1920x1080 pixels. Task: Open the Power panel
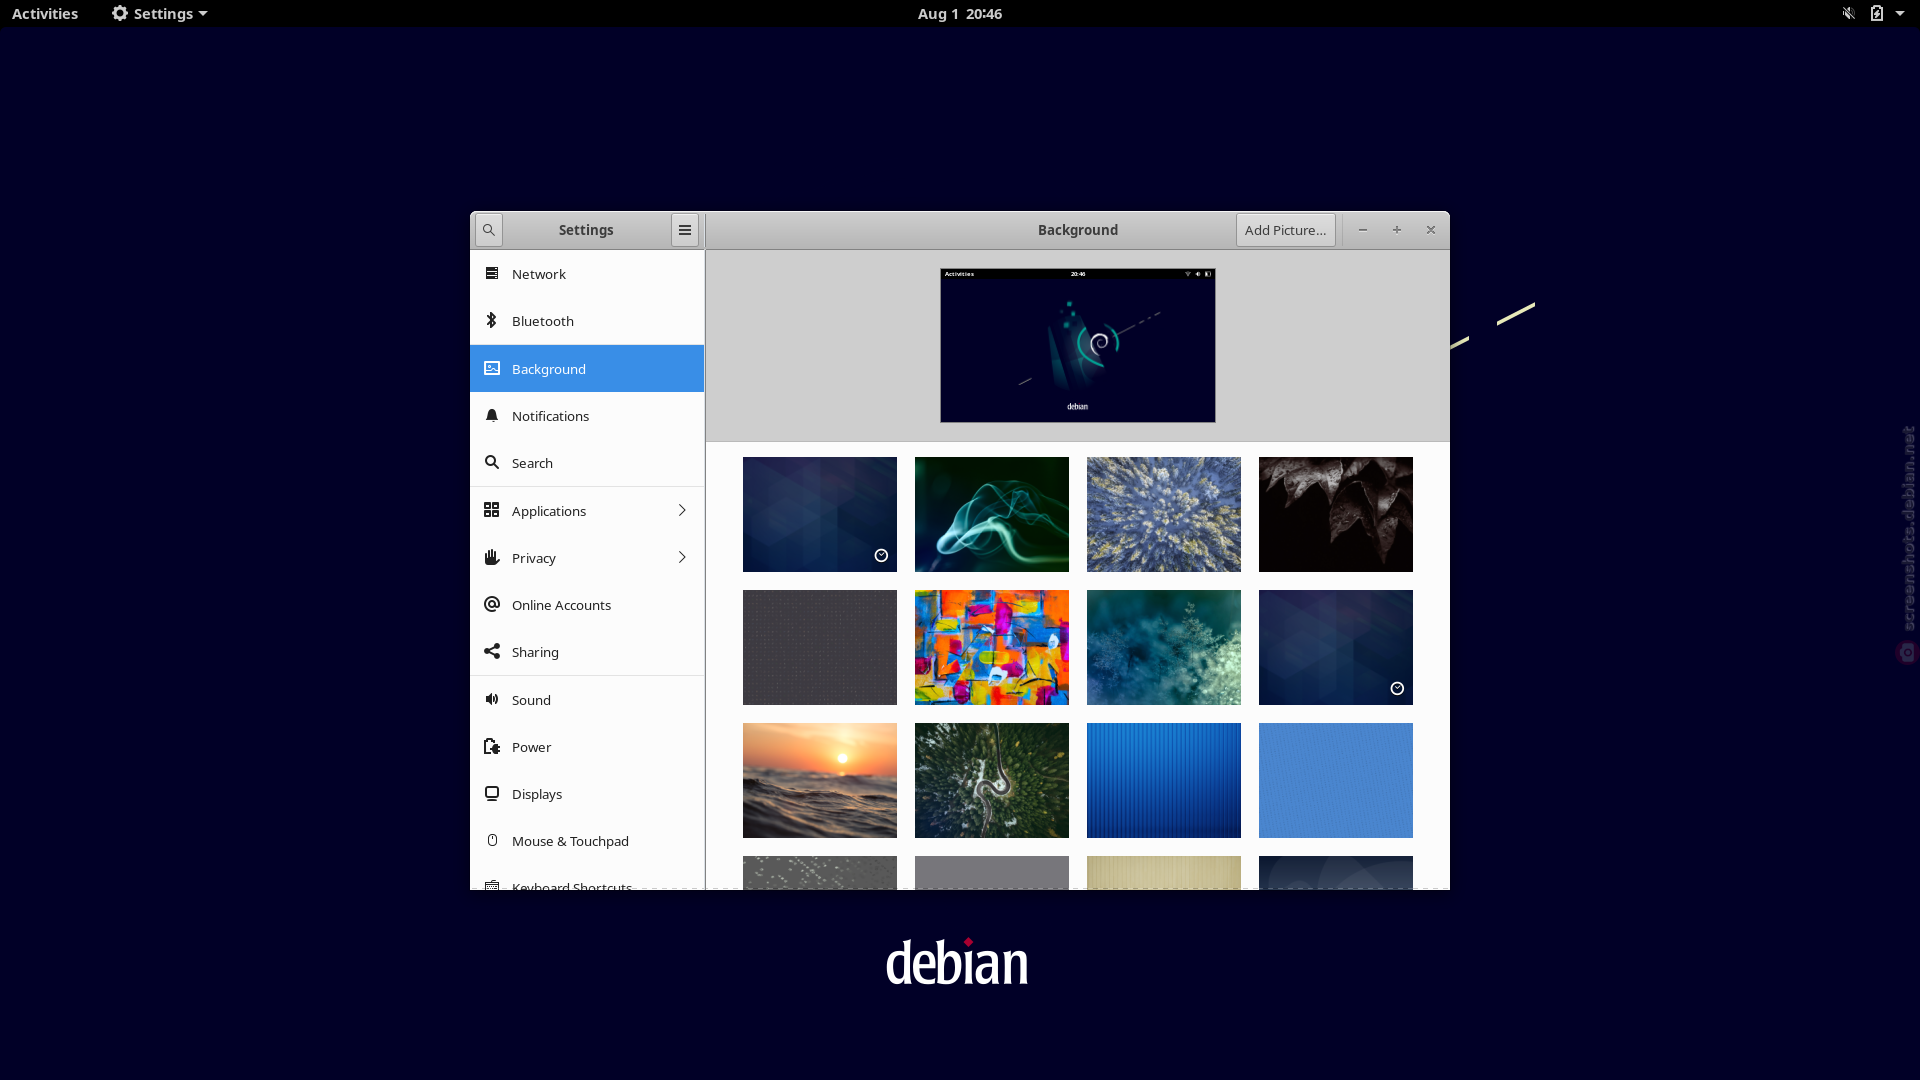(x=587, y=746)
